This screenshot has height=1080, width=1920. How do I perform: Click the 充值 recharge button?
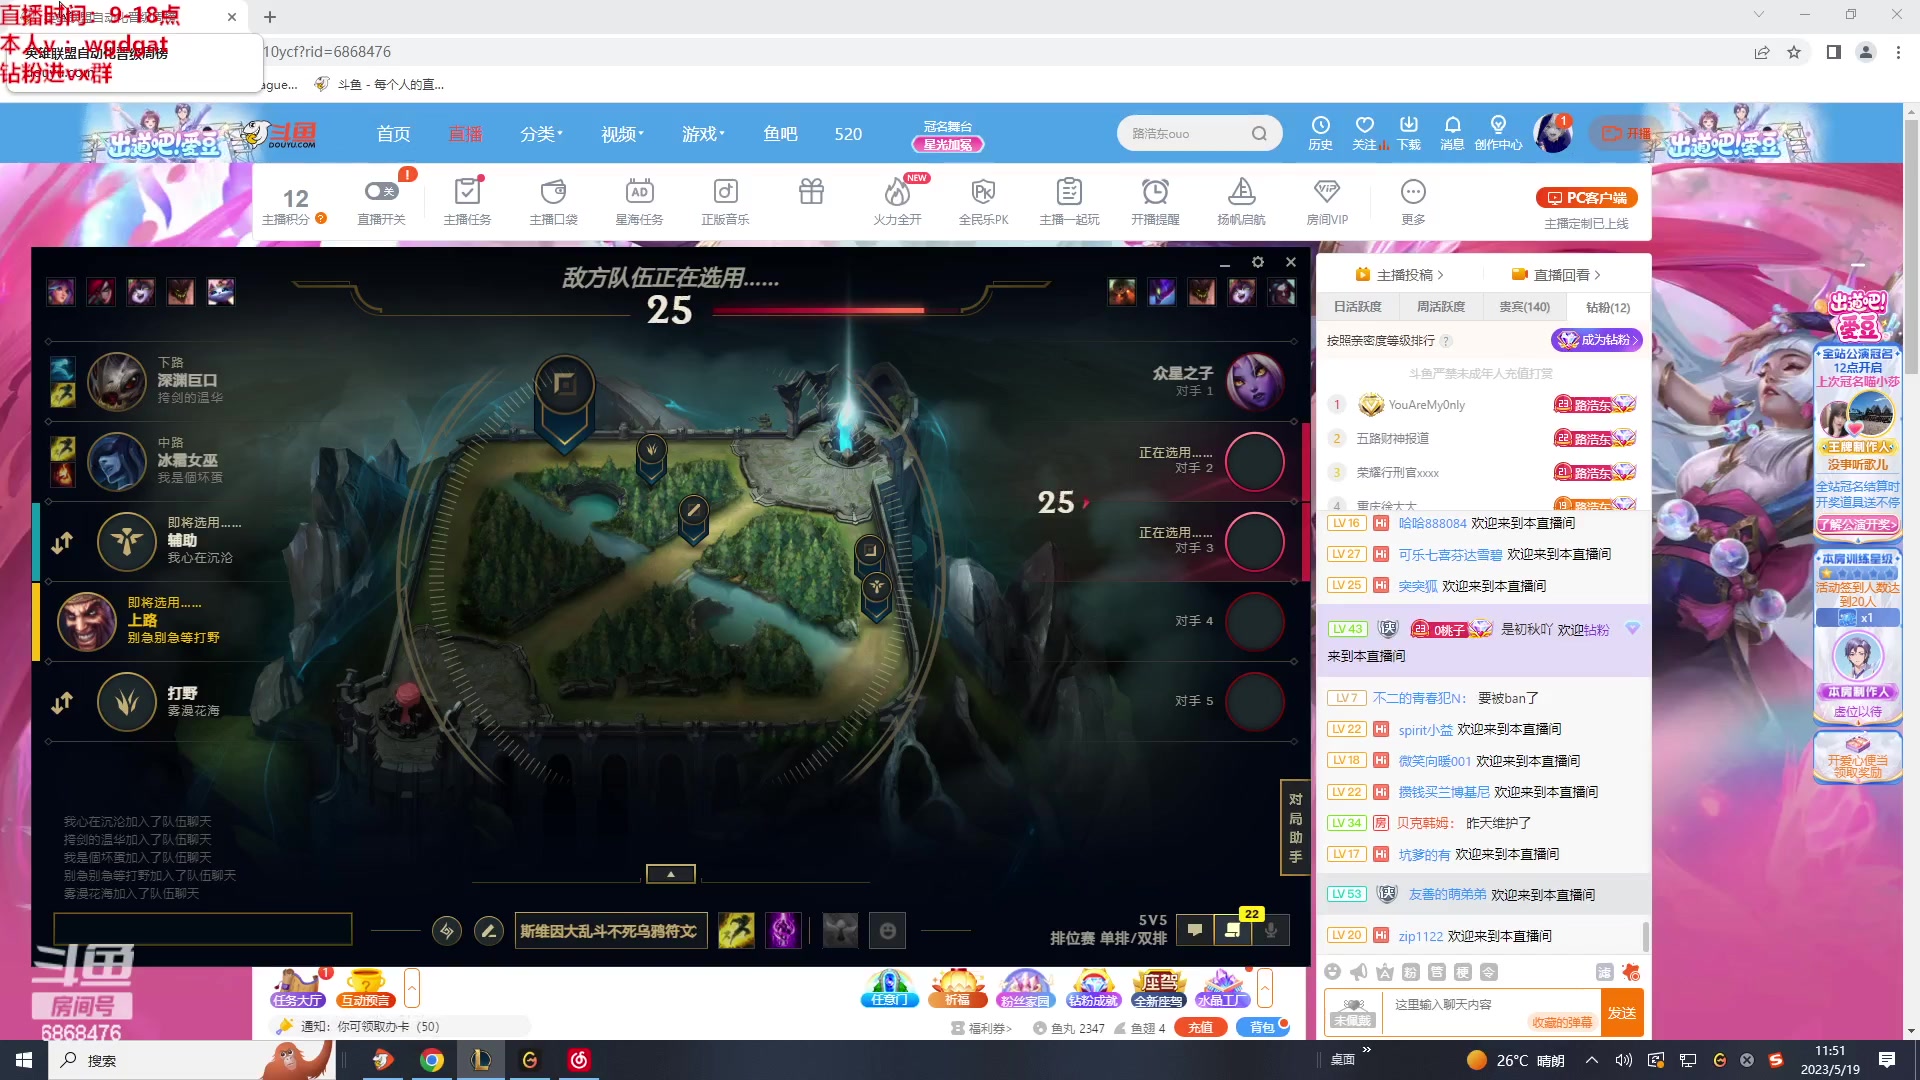(1200, 1027)
